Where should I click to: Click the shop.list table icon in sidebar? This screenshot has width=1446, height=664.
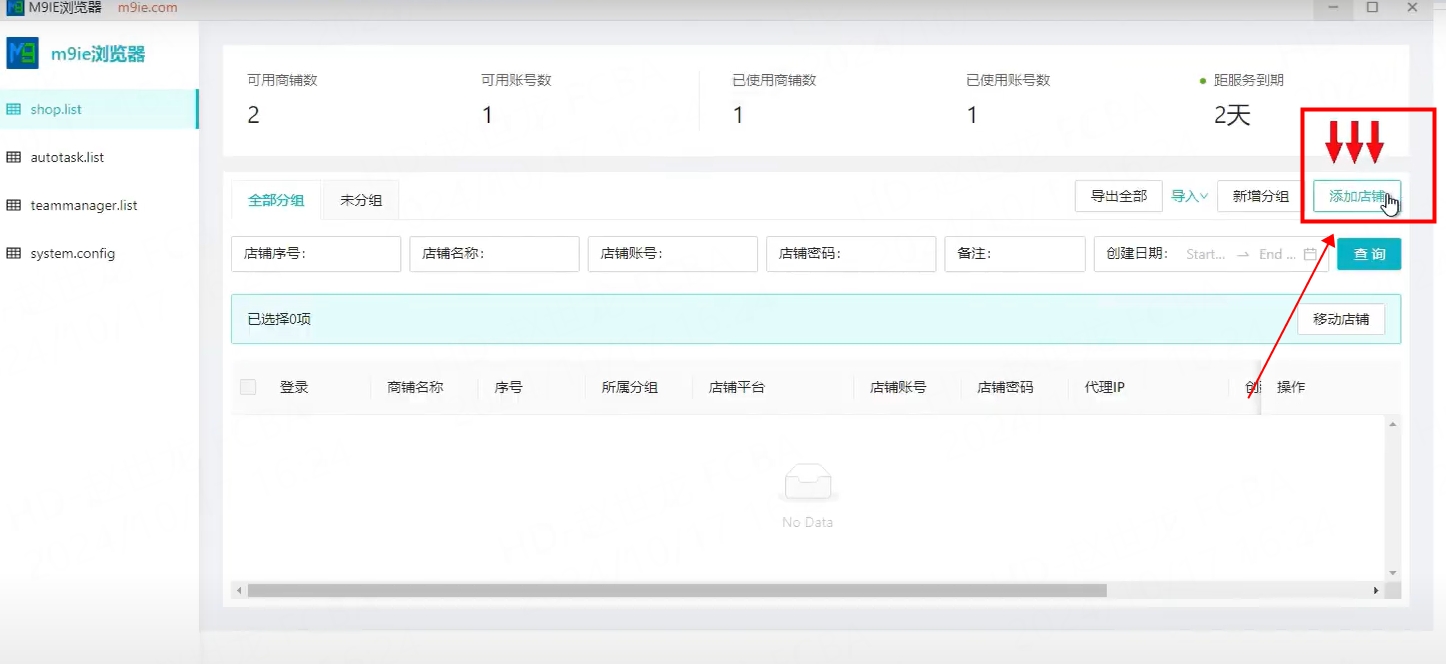(14, 109)
